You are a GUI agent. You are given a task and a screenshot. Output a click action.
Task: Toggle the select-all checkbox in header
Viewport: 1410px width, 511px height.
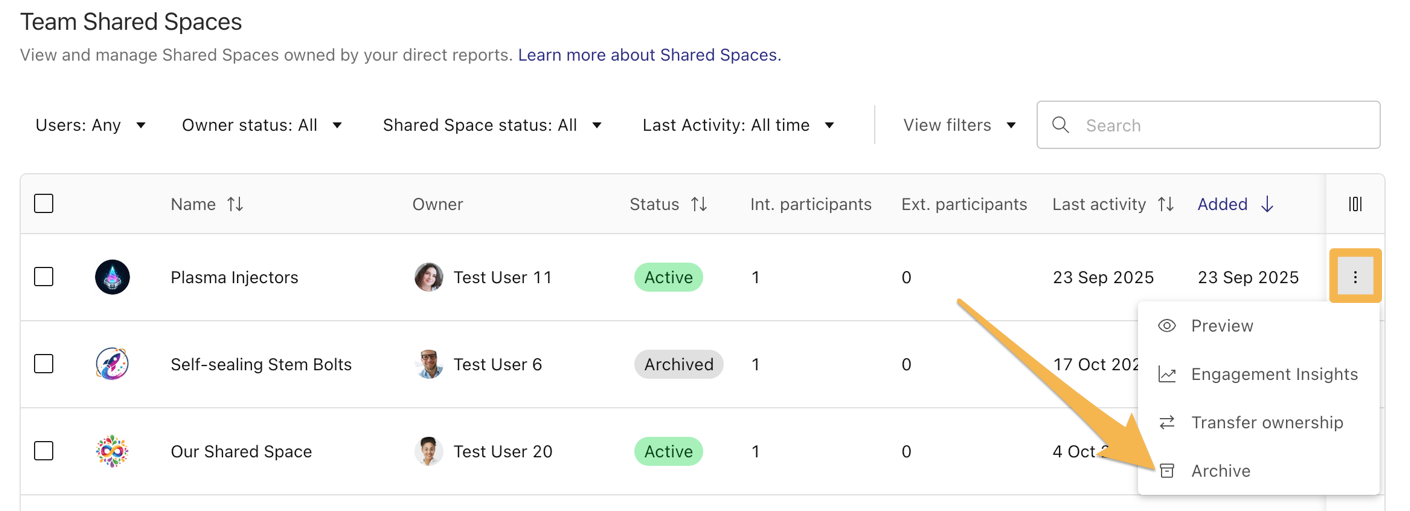tap(44, 204)
